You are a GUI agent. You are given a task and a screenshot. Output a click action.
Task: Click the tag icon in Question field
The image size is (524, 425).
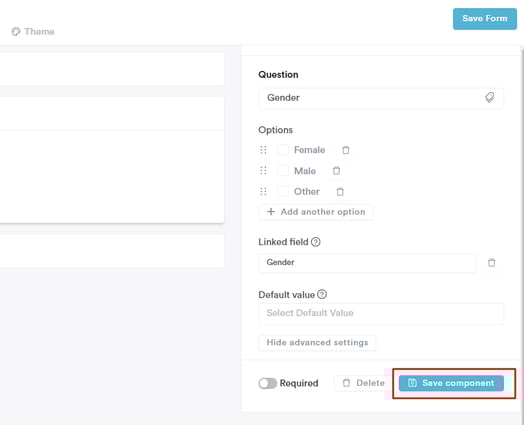(490, 98)
